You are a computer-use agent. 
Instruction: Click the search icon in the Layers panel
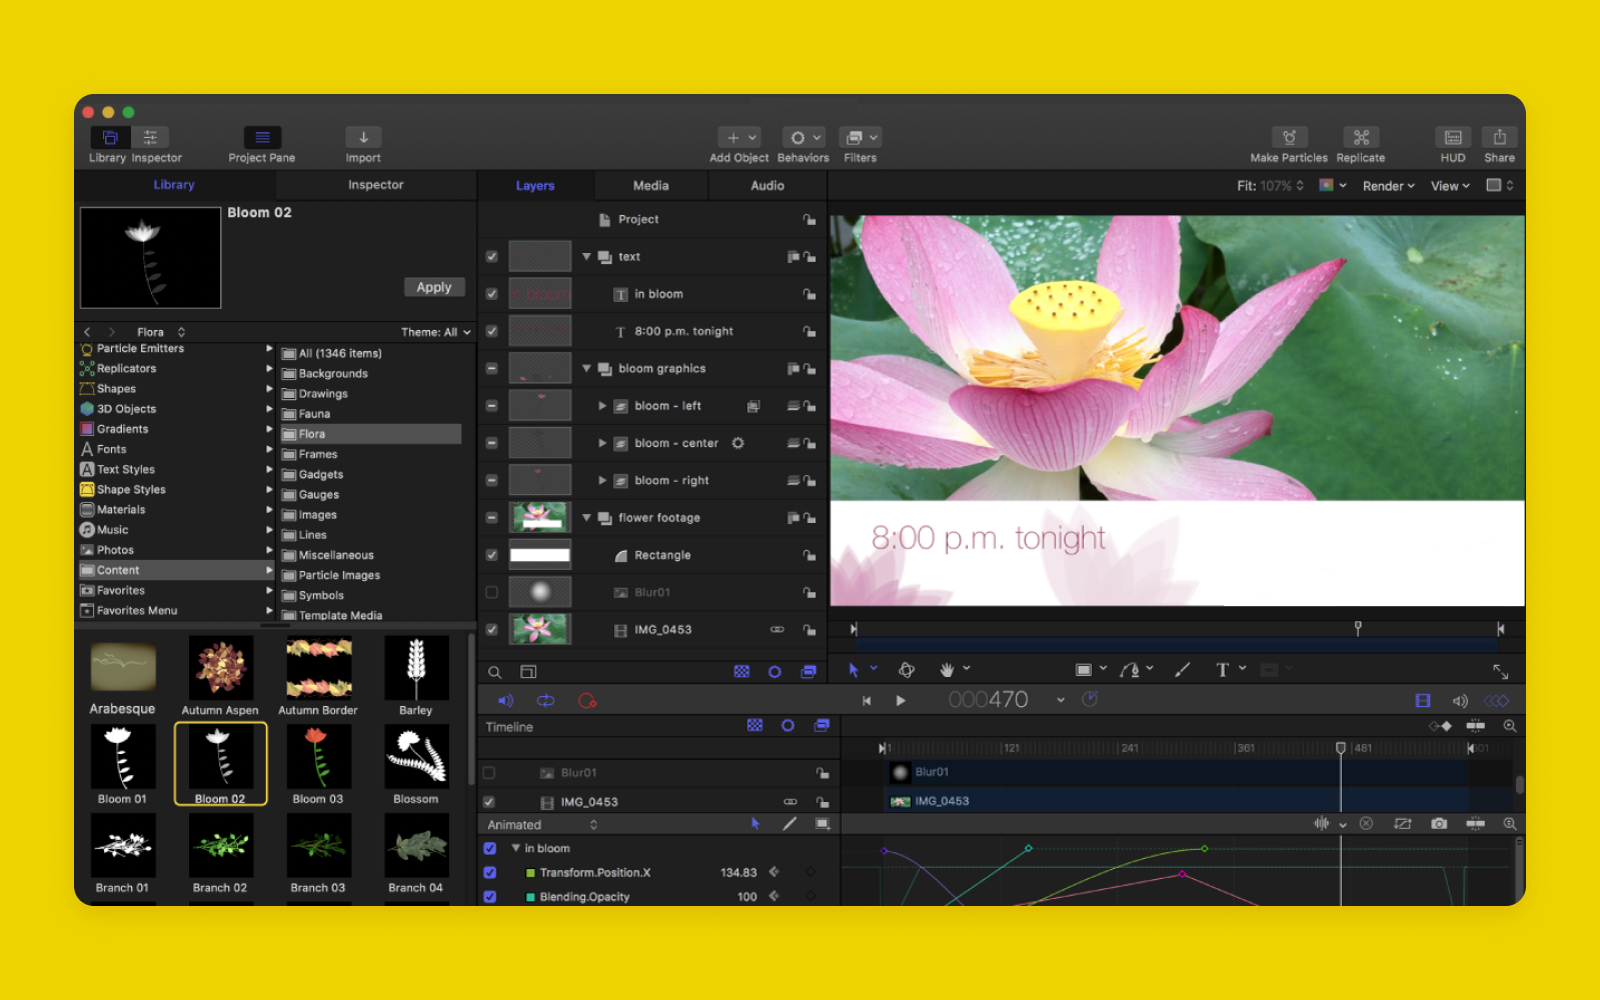[x=494, y=671]
